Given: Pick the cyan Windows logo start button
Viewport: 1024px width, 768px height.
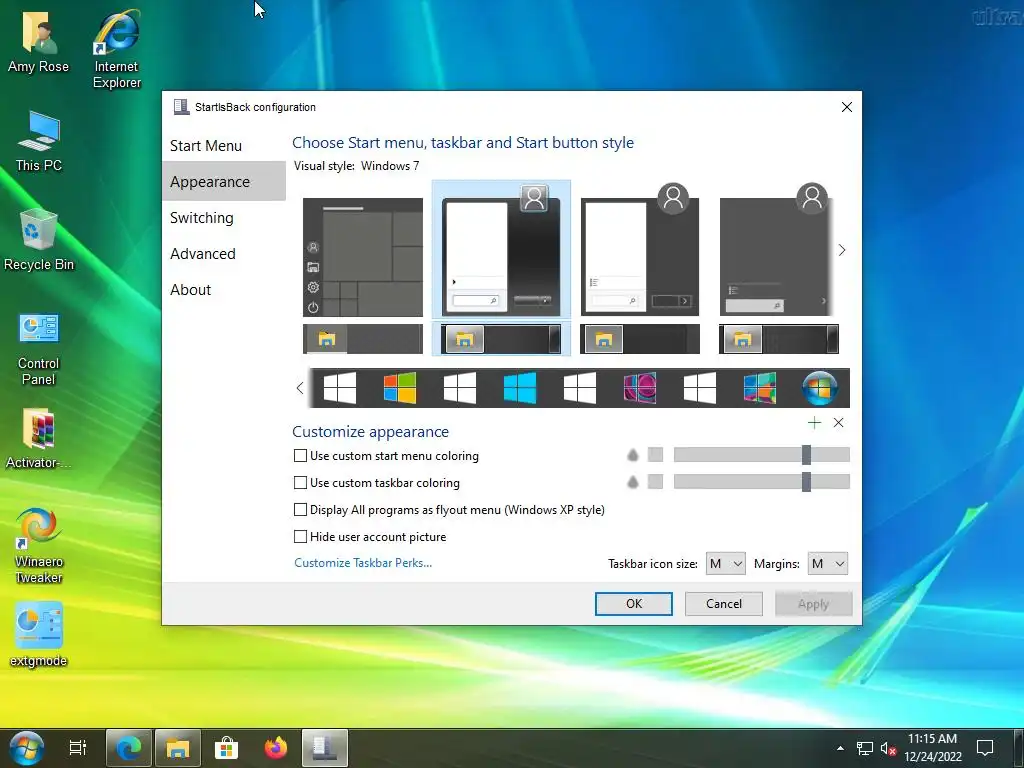Looking at the screenshot, I should click(x=520, y=388).
